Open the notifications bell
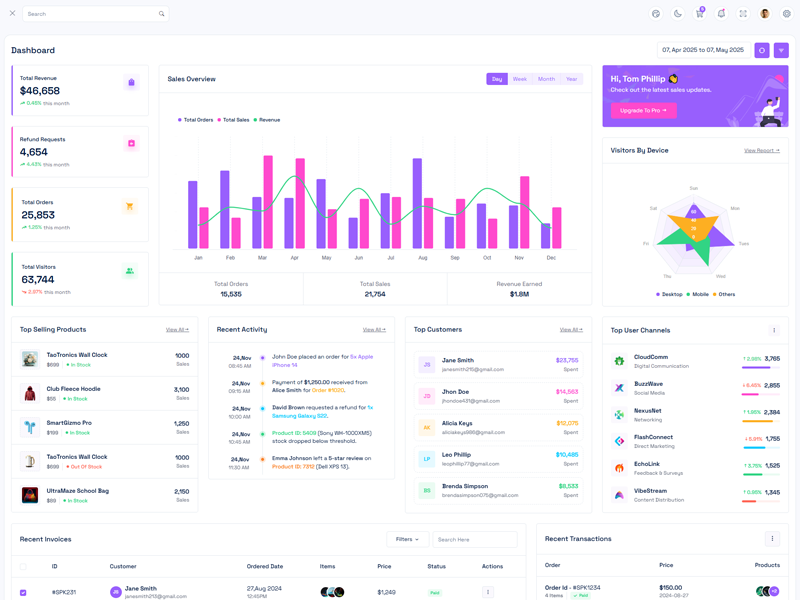 click(721, 14)
